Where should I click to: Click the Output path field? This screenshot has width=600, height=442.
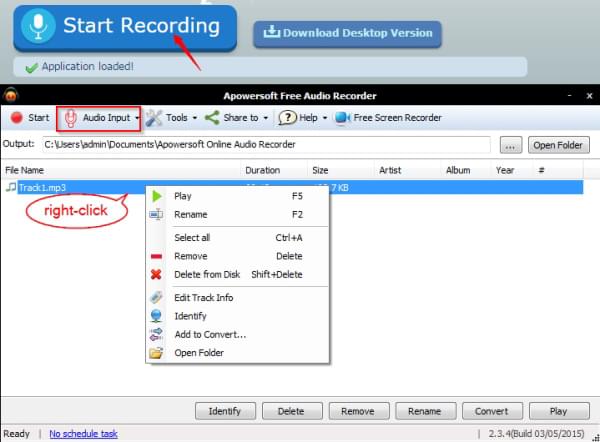coord(266,145)
